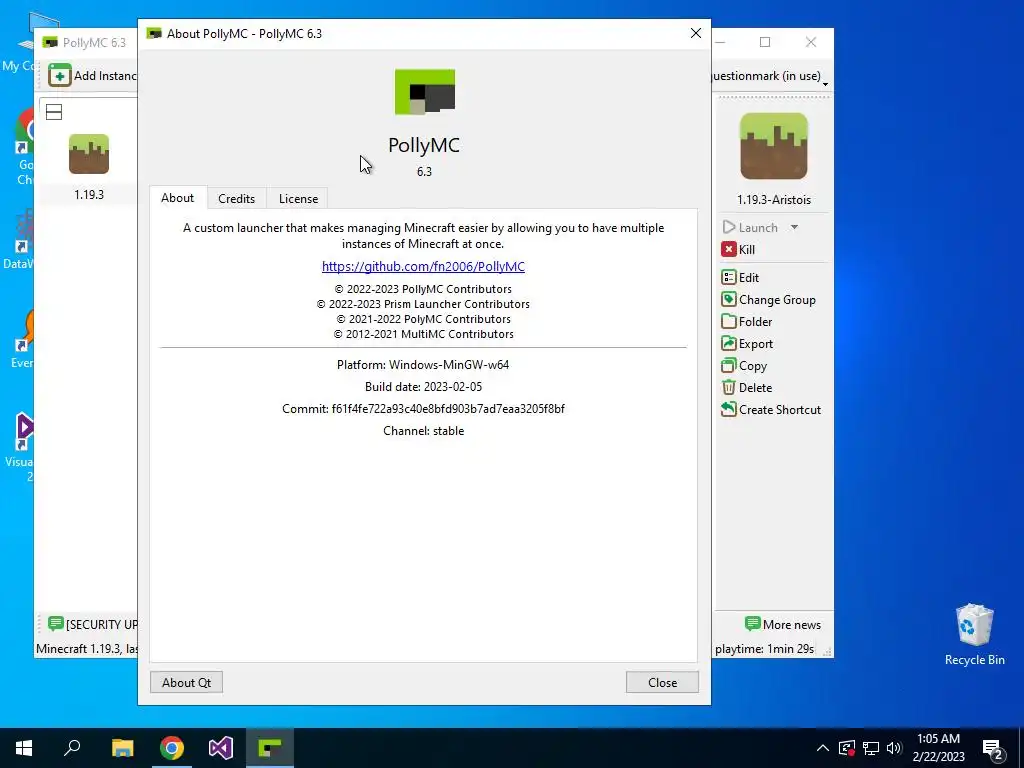Viewport: 1024px width, 768px height.
Task: Open the account dropdown in main window
Action: click(x=769, y=76)
